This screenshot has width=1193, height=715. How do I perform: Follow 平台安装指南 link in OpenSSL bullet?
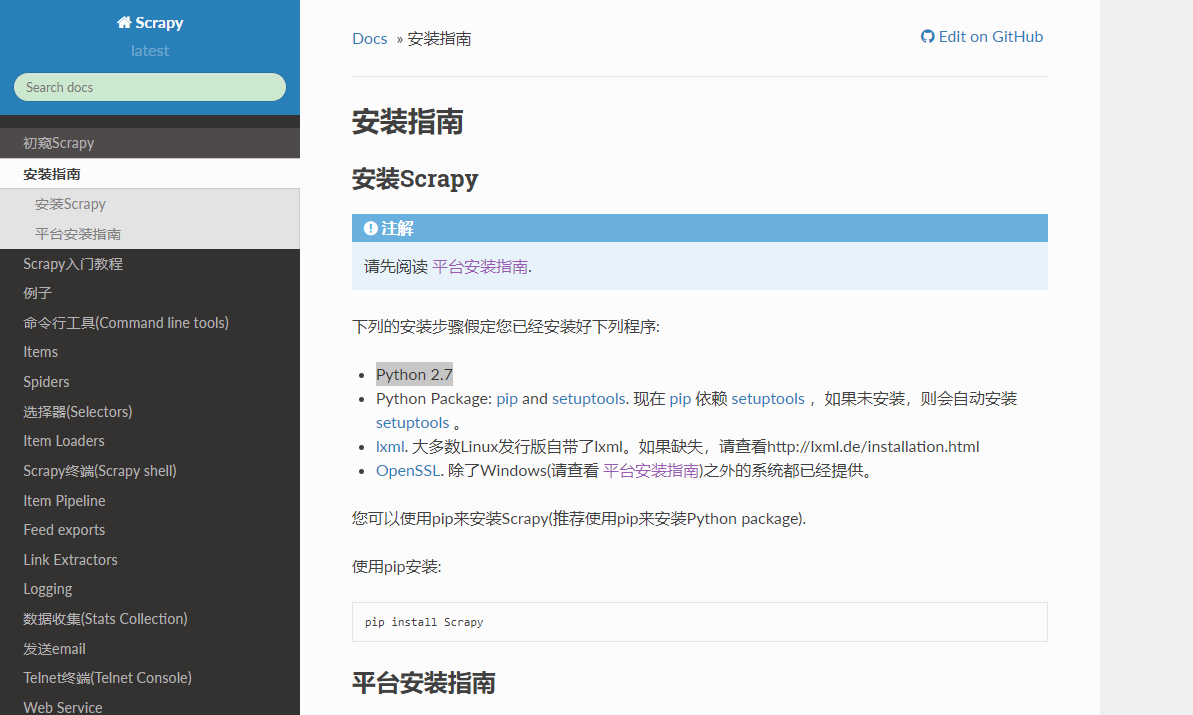(651, 471)
